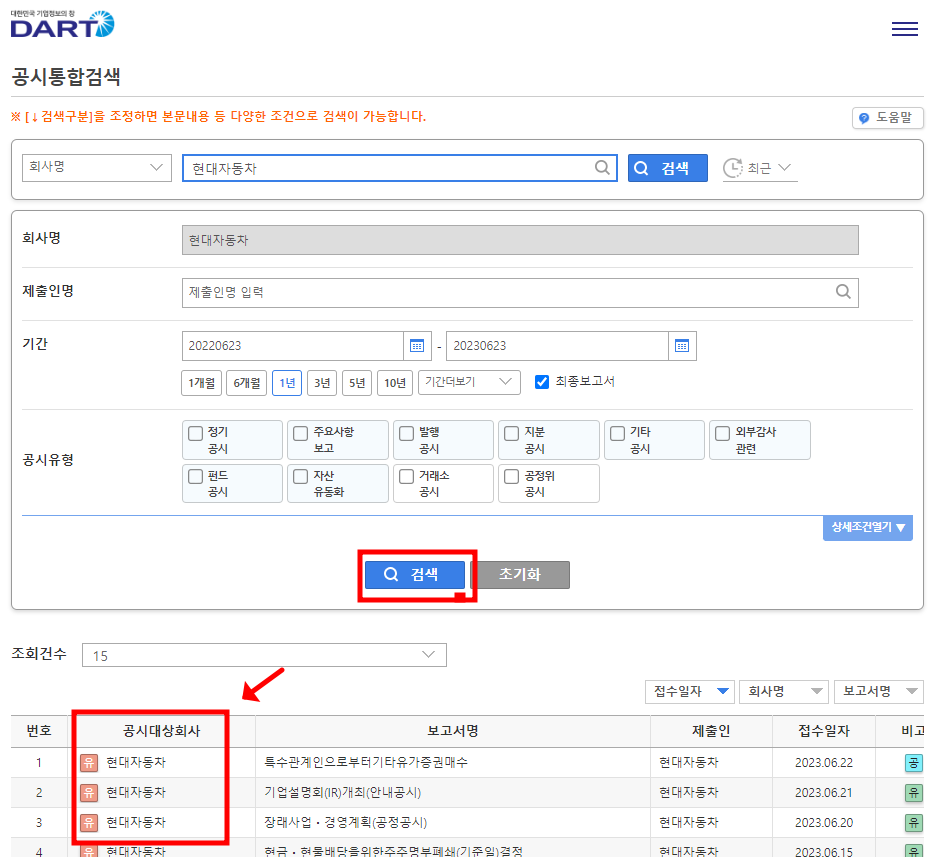Check the 정기공시 checkbox

click(196, 433)
